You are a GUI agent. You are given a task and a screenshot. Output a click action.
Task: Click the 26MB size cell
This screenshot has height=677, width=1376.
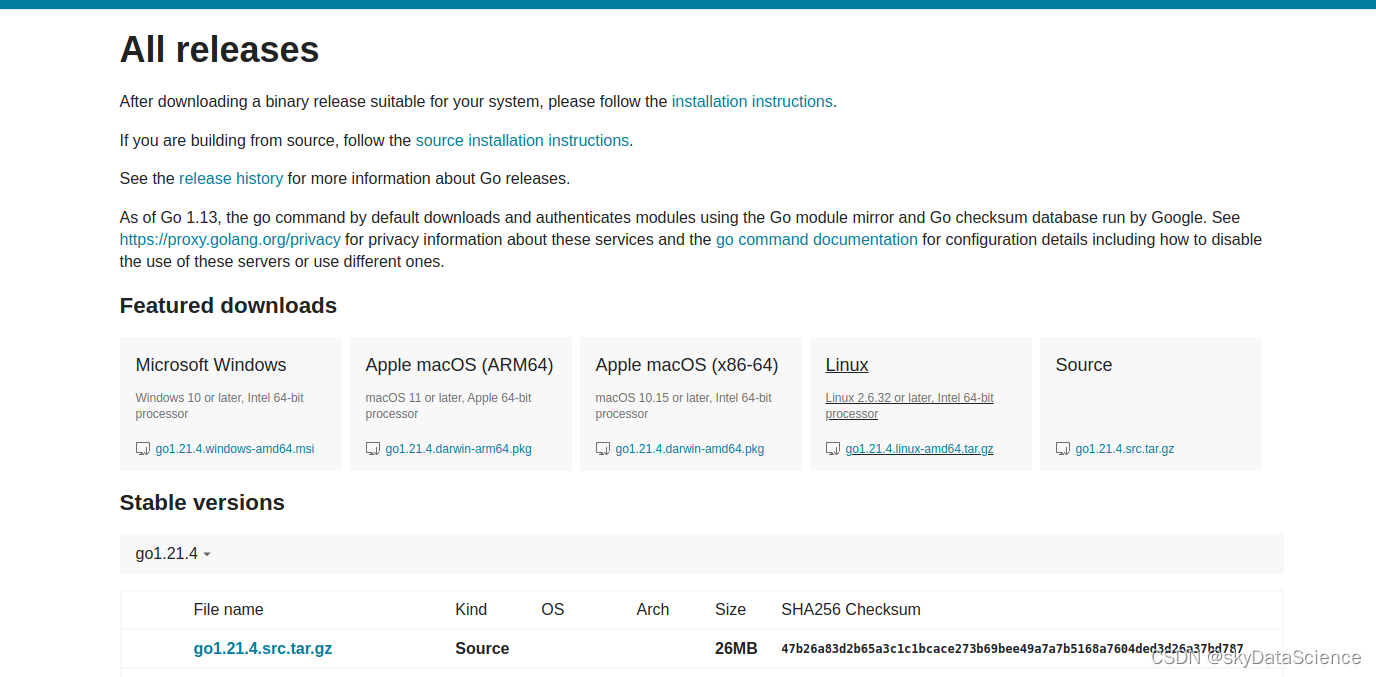tap(736, 648)
